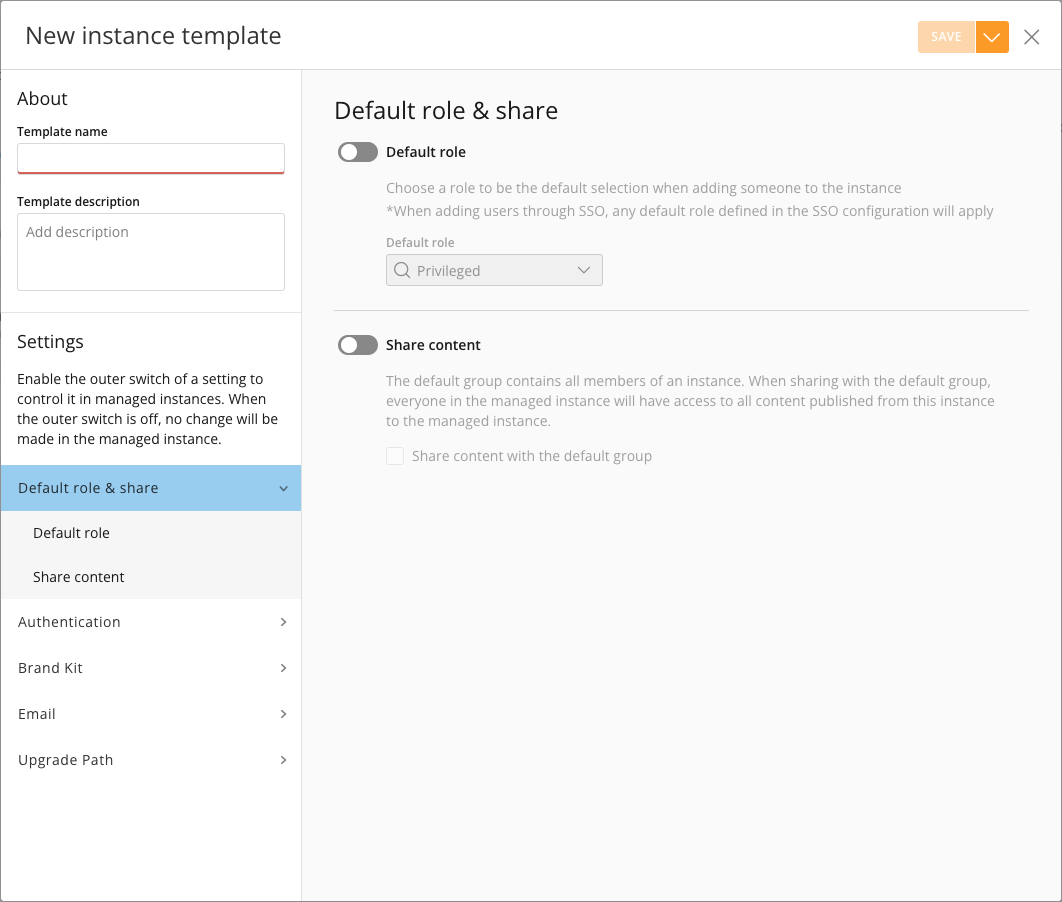The height and width of the screenshot is (902, 1062).
Task: Expand the Authentication settings section
Action: 151,622
